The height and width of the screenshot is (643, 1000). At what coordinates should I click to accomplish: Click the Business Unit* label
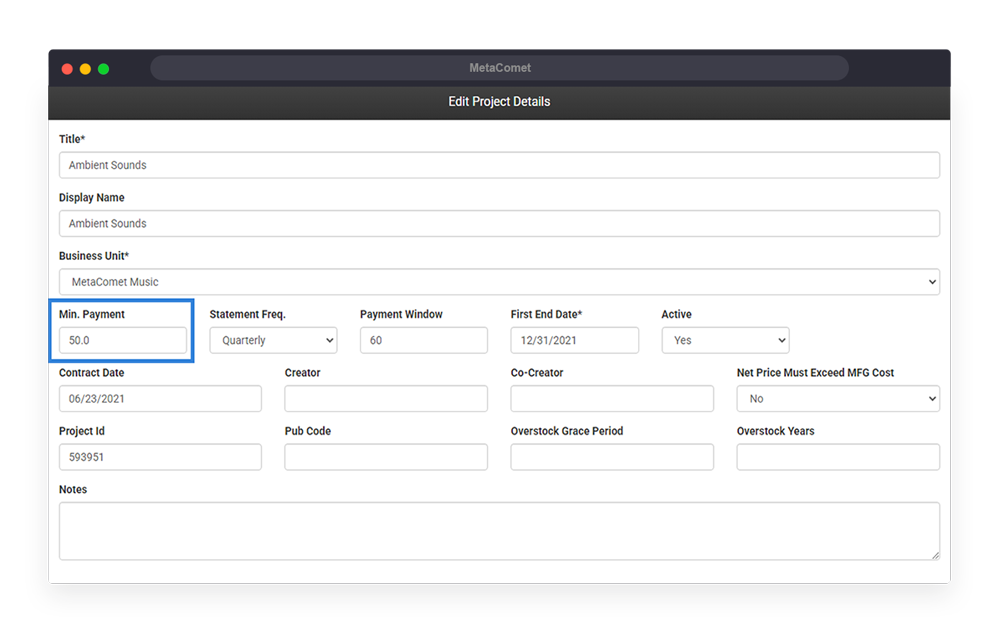[94, 256]
